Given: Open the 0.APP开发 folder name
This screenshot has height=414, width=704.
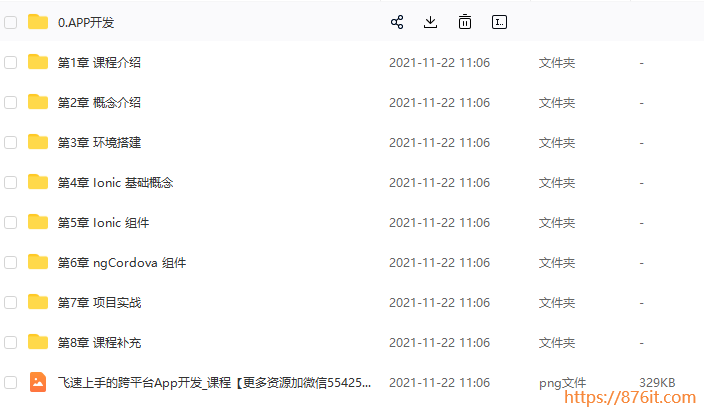Looking at the screenshot, I should (x=86, y=22).
